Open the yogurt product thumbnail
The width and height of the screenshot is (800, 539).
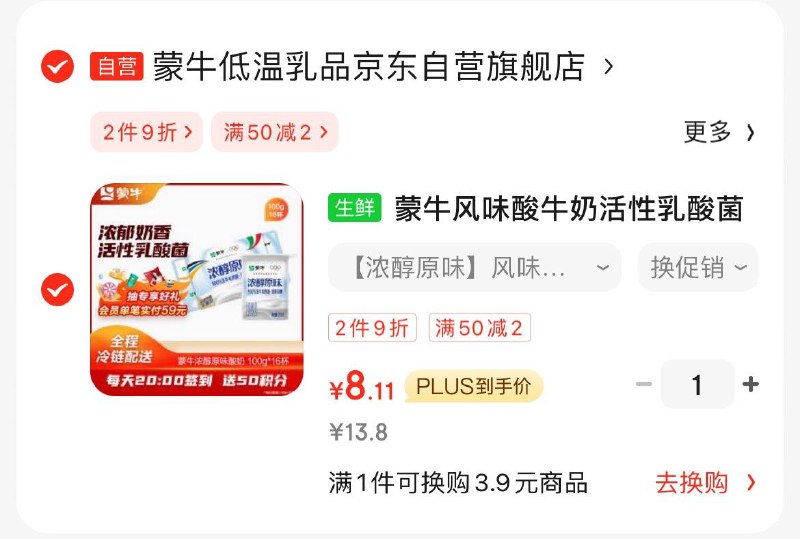[197, 289]
